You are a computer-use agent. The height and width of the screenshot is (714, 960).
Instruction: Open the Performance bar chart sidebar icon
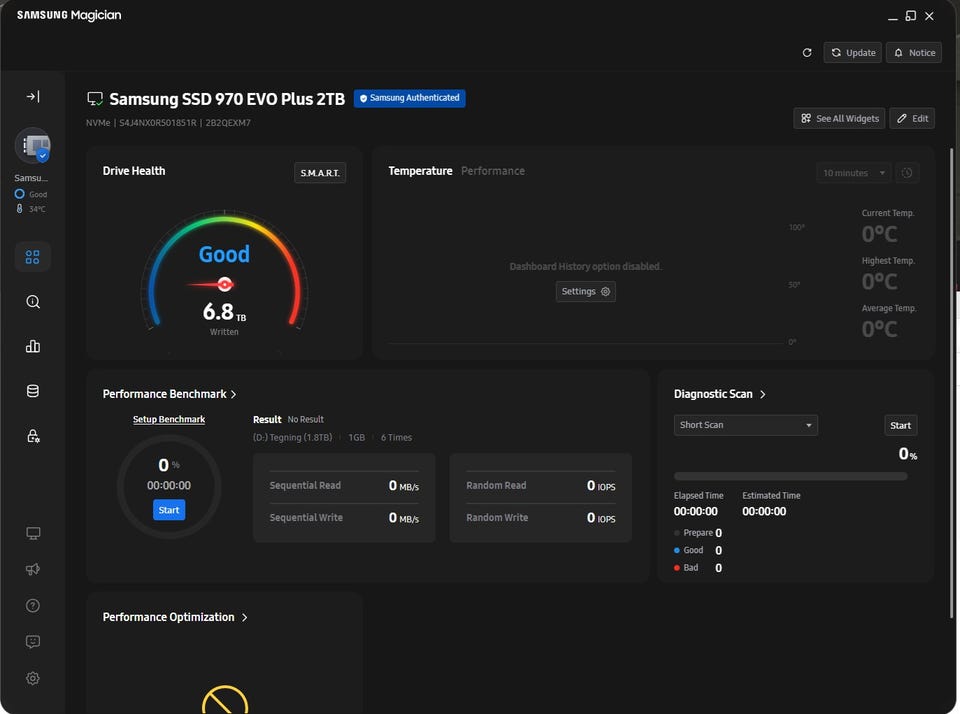pos(33,346)
